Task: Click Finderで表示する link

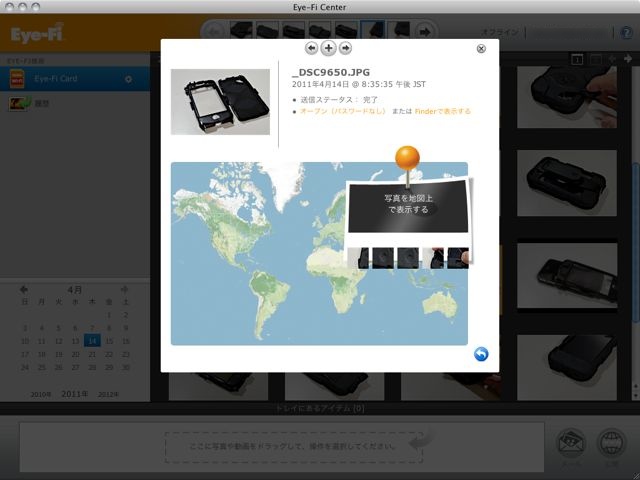Action: click(x=442, y=111)
